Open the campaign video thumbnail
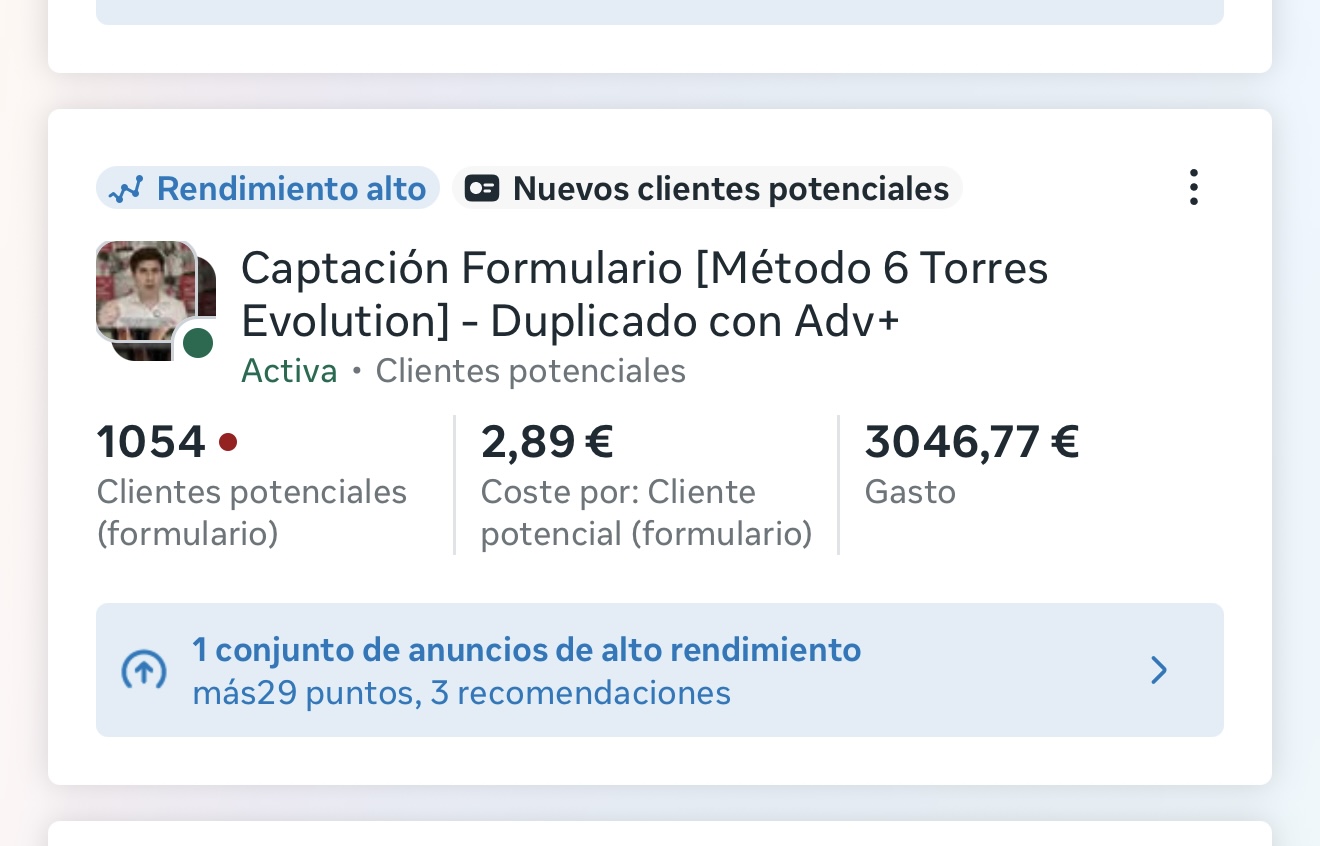Screen dimensions: 1320x846 [145, 292]
